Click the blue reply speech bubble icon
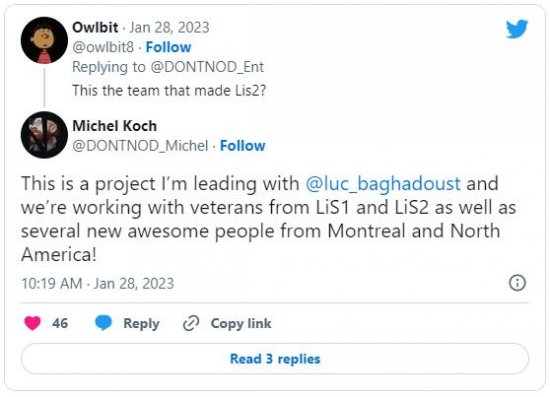The height and width of the screenshot is (397, 550). point(103,323)
